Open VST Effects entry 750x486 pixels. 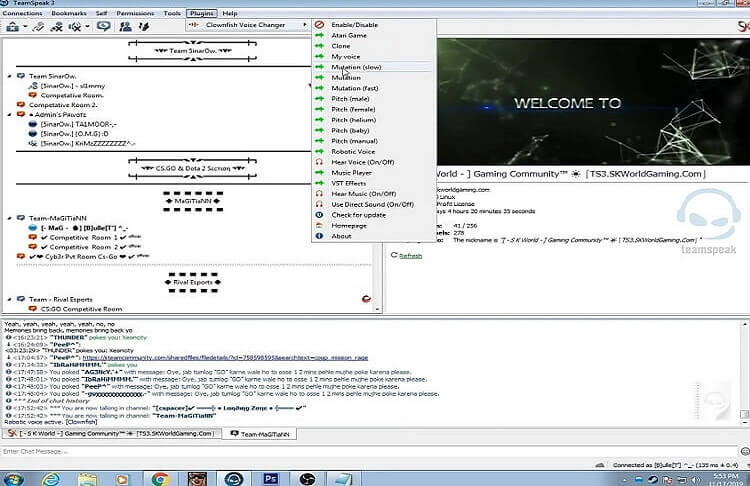click(x=373, y=183)
